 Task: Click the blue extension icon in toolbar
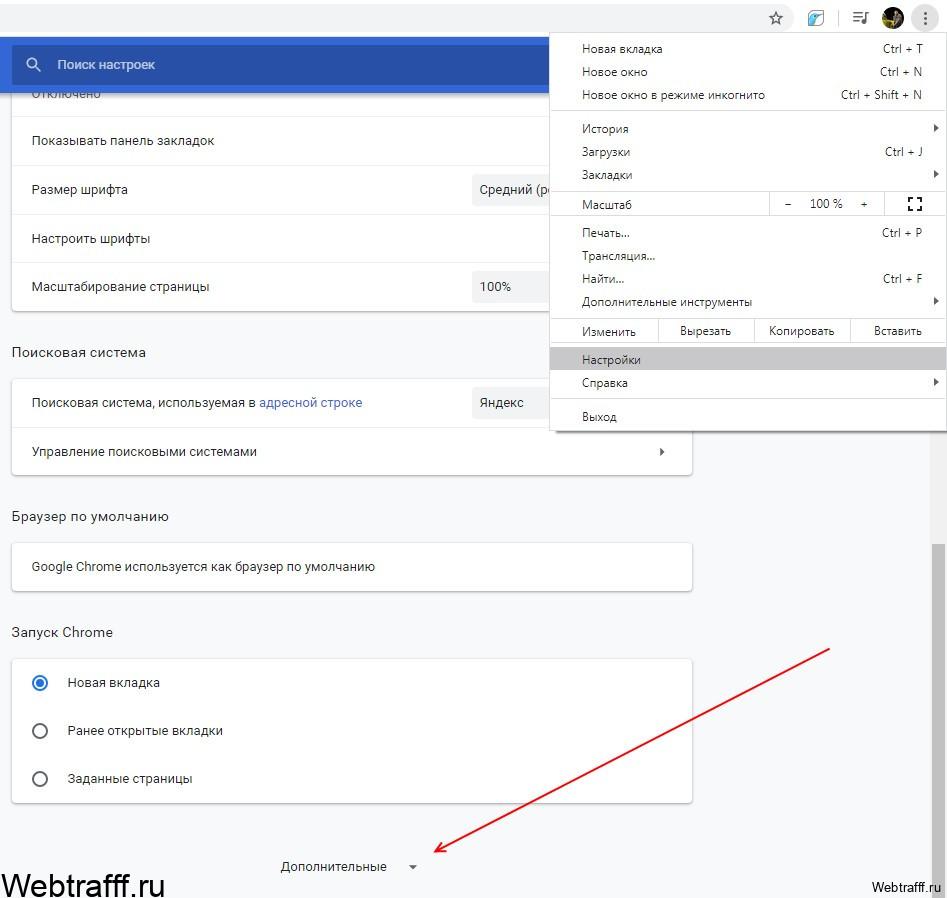point(816,18)
